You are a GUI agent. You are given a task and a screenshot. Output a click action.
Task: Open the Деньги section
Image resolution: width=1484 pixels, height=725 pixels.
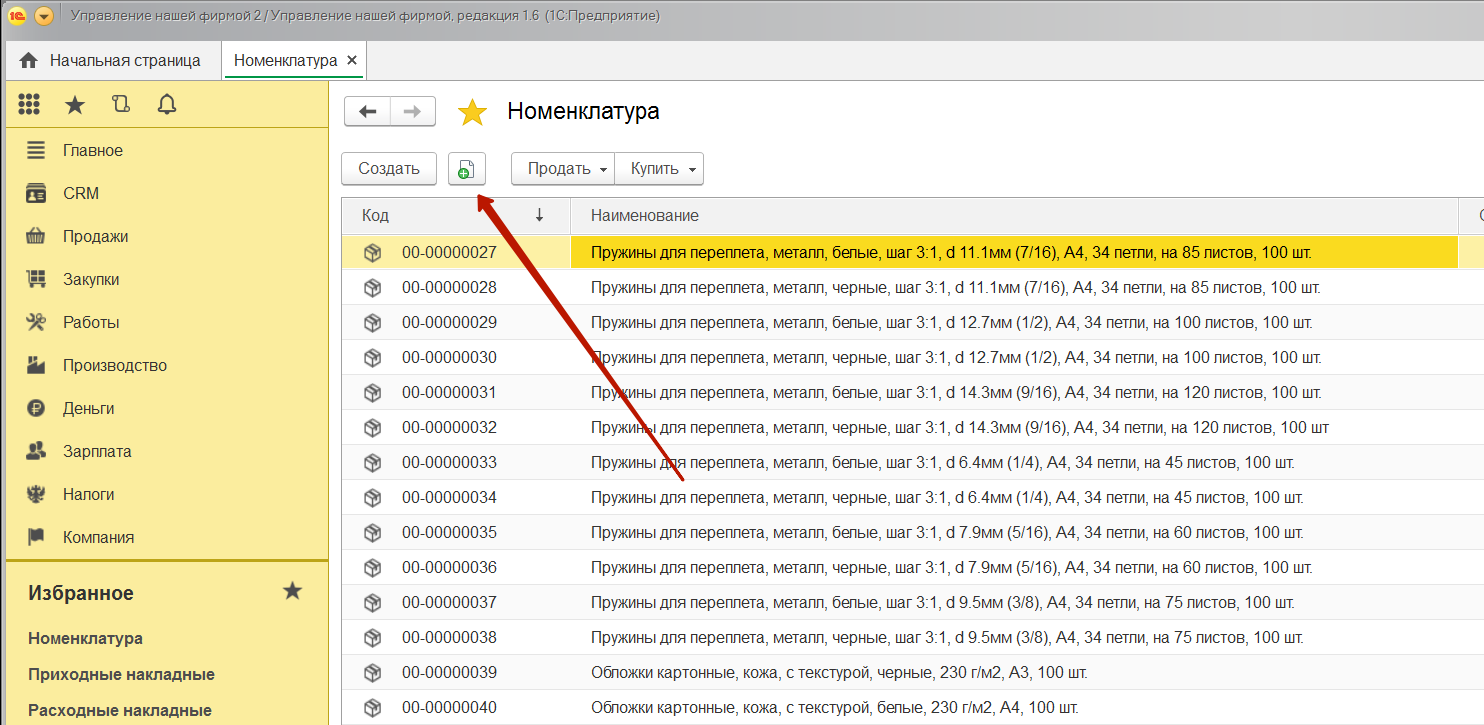click(88, 409)
